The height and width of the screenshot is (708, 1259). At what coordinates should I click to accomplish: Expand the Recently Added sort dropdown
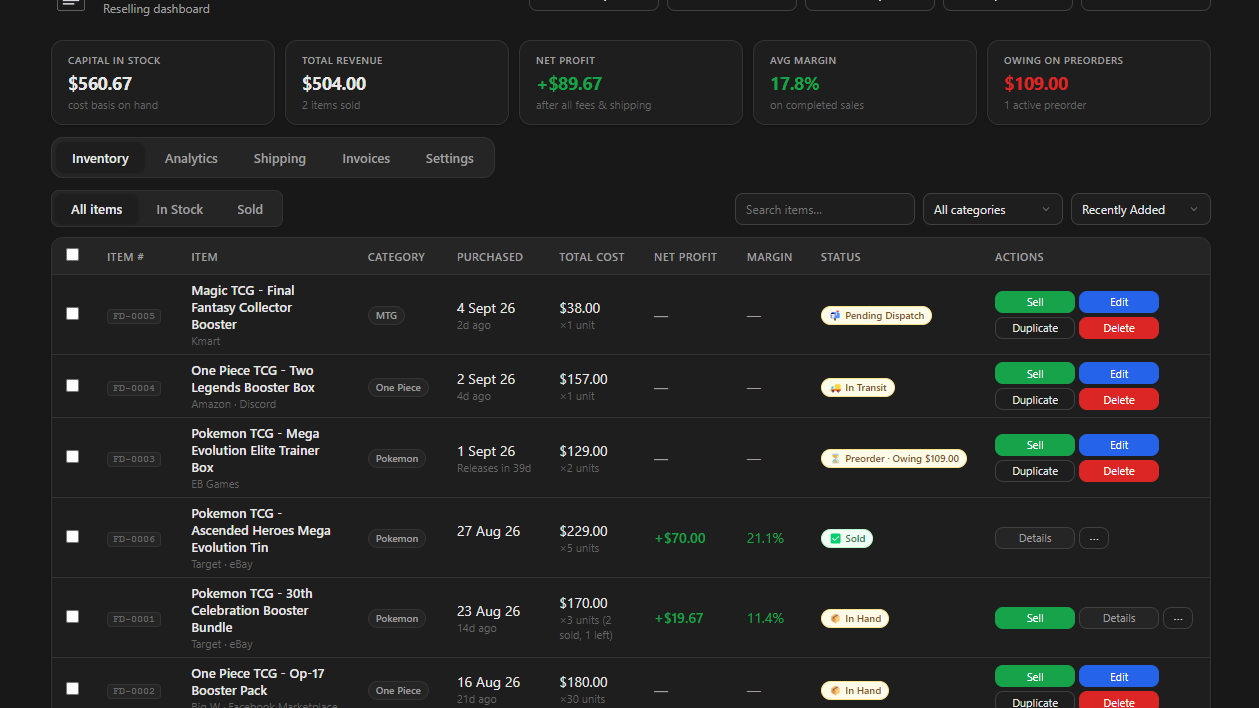point(1141,209)
